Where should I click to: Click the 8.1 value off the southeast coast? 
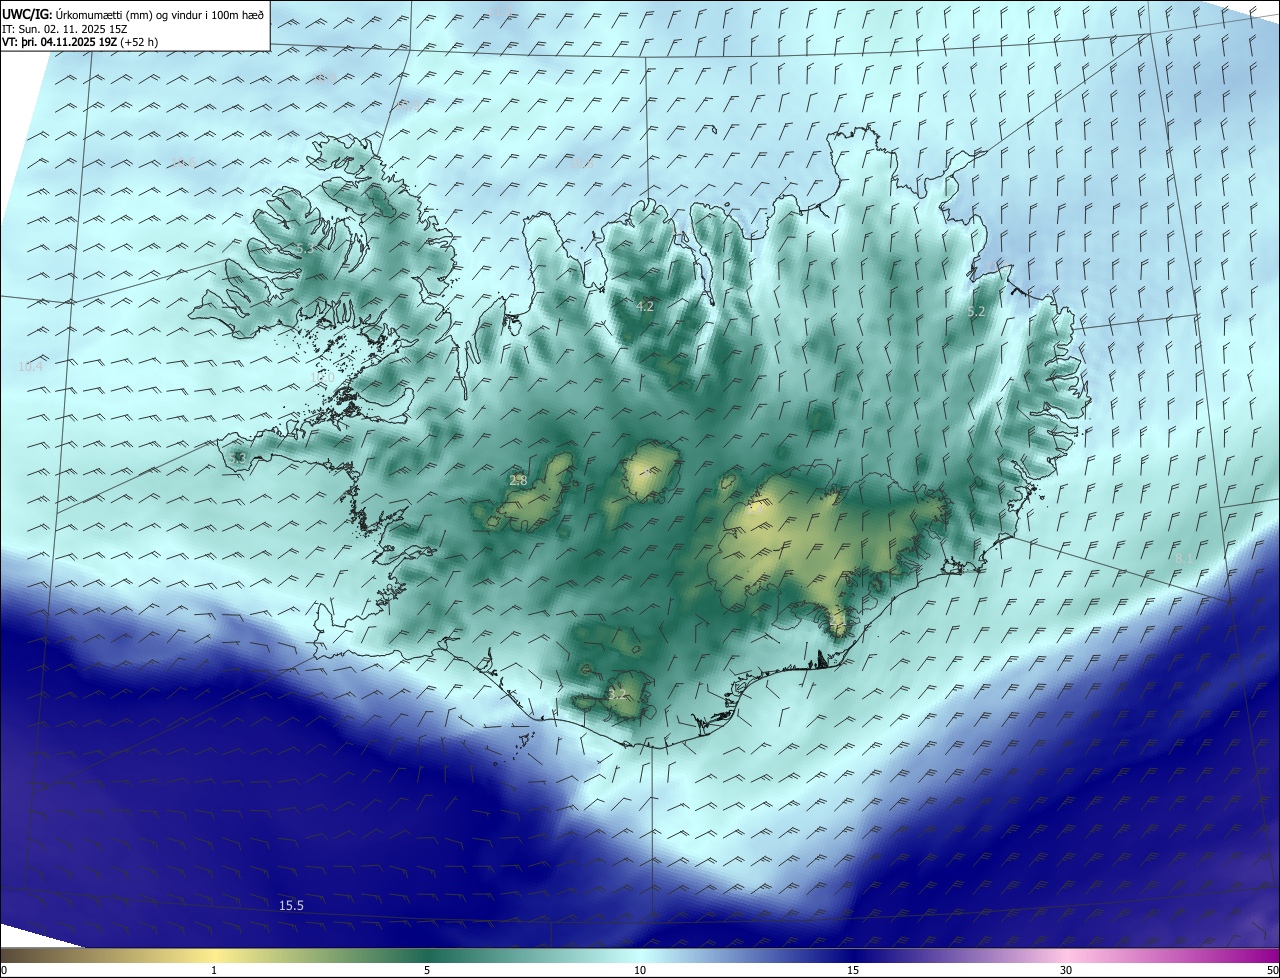tap(1183, 558)
